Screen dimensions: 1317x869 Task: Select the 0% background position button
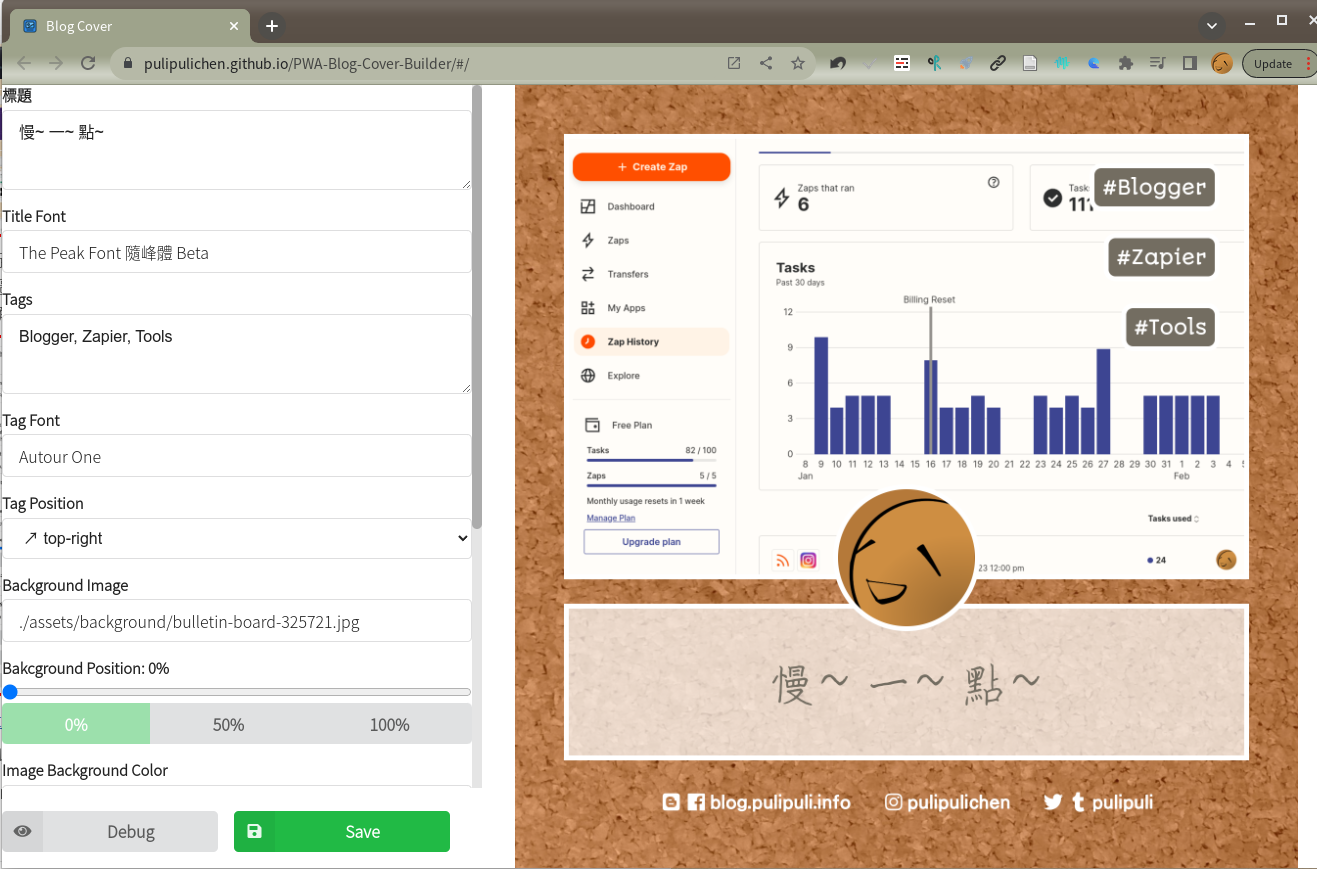(76, 724)
